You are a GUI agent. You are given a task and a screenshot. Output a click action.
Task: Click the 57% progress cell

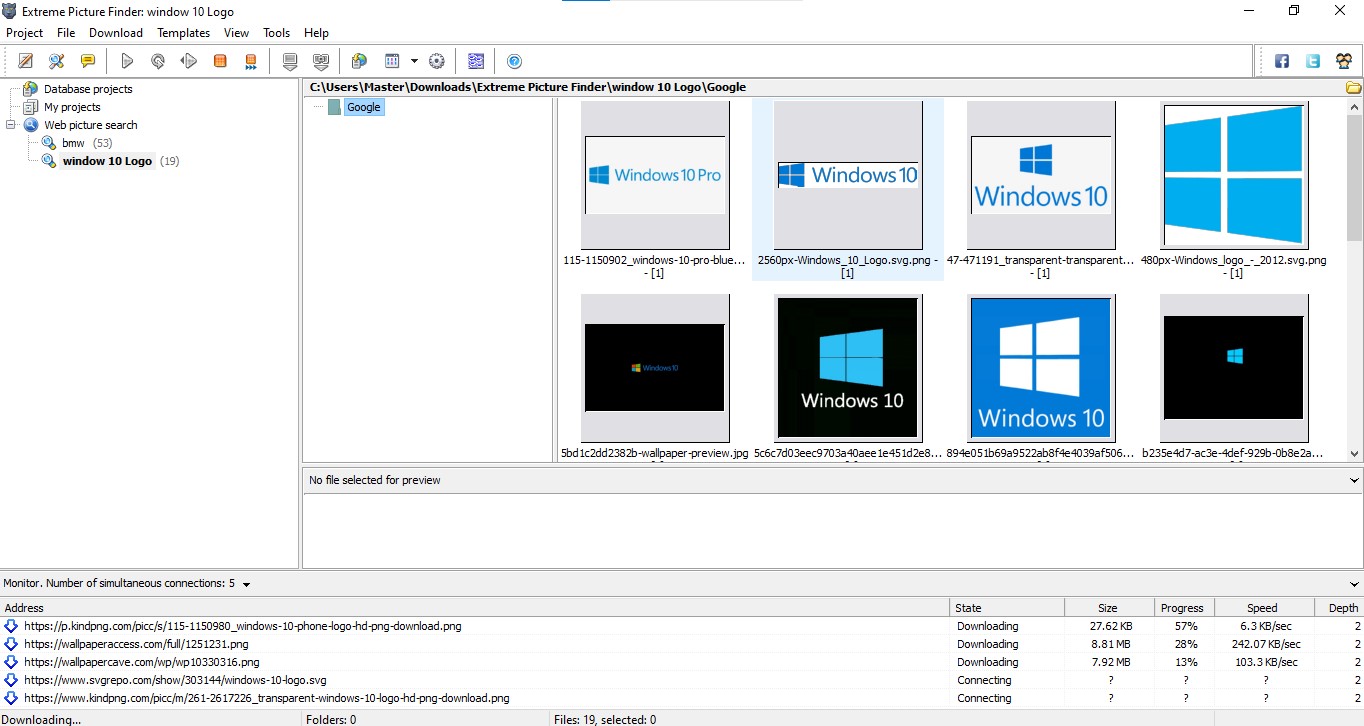[1186, 626]
